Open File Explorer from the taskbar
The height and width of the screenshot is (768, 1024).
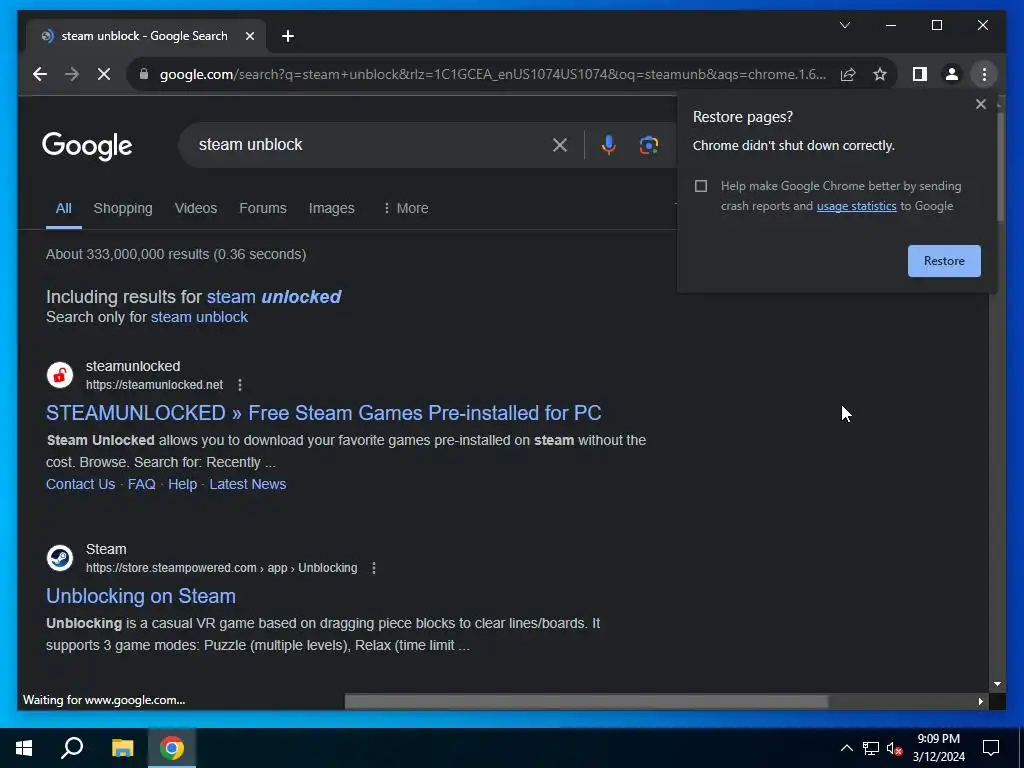tap(122, 748)
